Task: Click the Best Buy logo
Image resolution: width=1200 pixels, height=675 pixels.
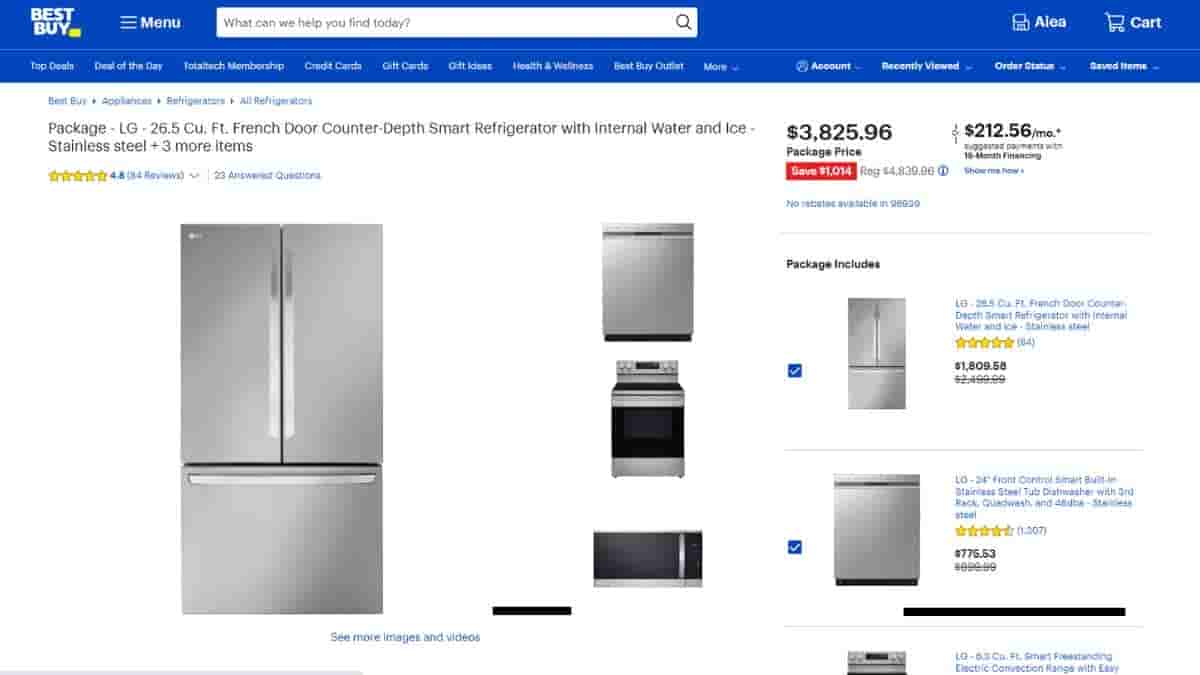Action: [x=55, y=22]
